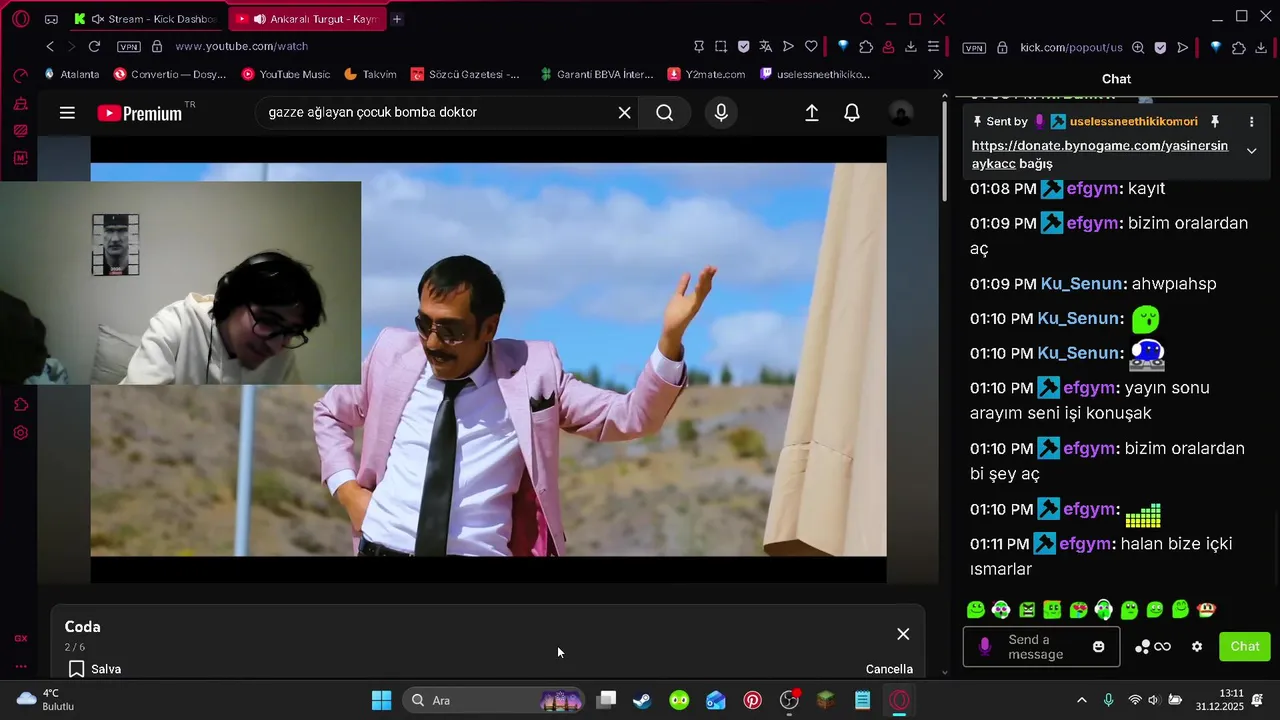Clear the queue with Cancella
Image resolution: width=1280 pixels, height=720 pixels.
(889, 669)
